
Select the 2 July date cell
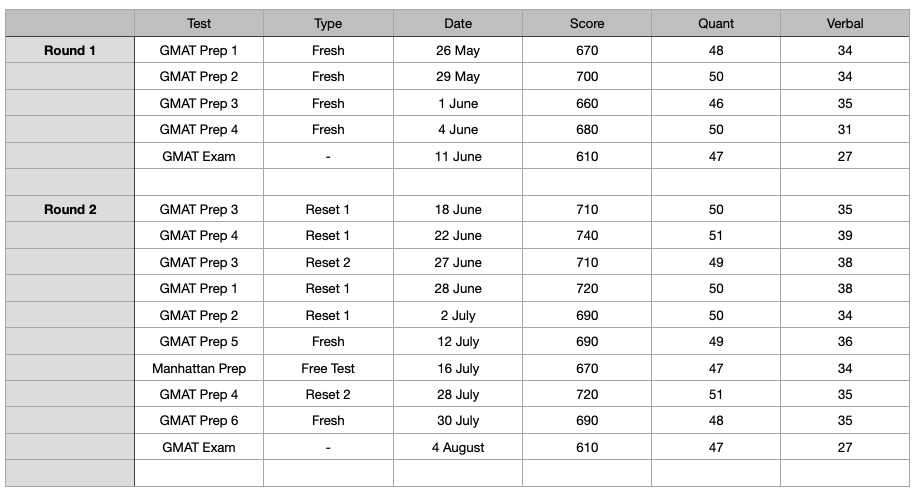click(458, 315)
